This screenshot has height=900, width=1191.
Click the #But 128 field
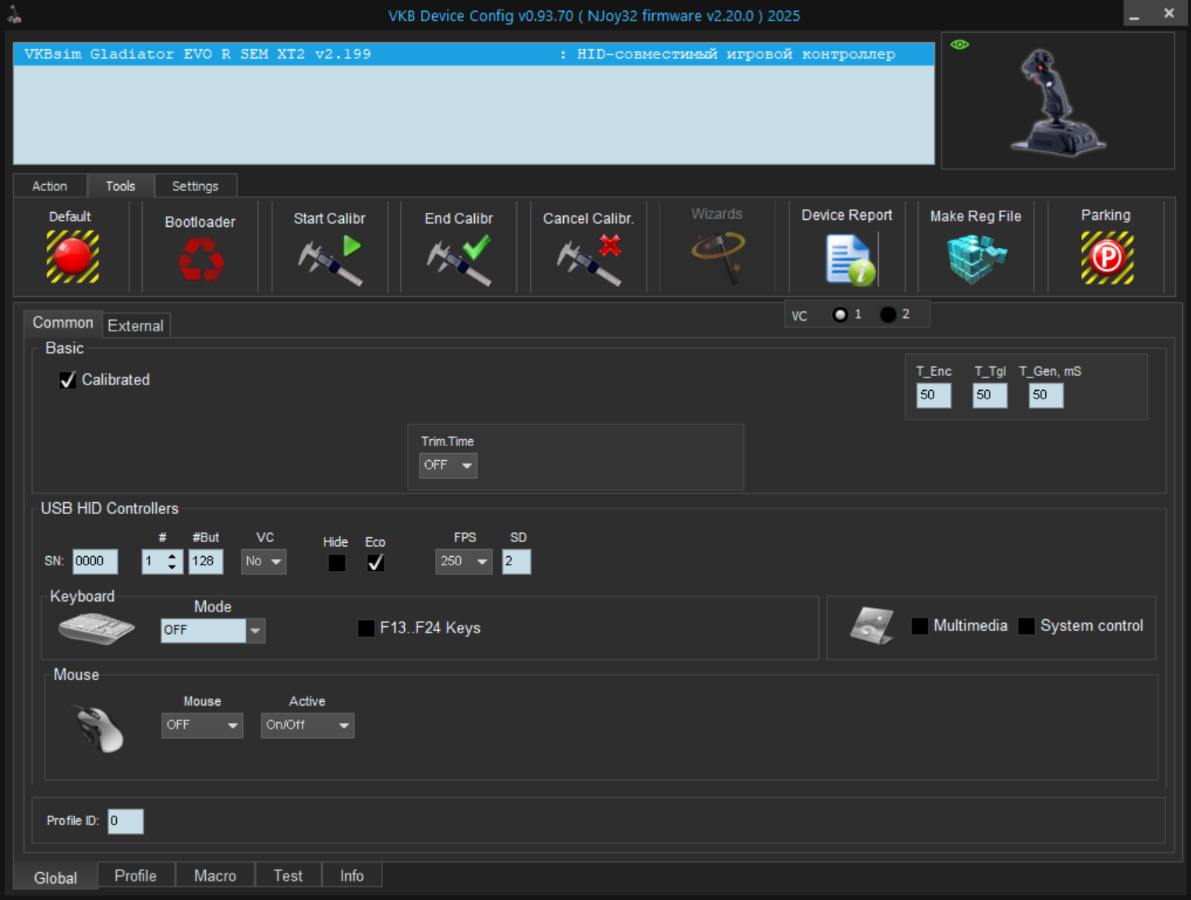(x=206, y=561)
